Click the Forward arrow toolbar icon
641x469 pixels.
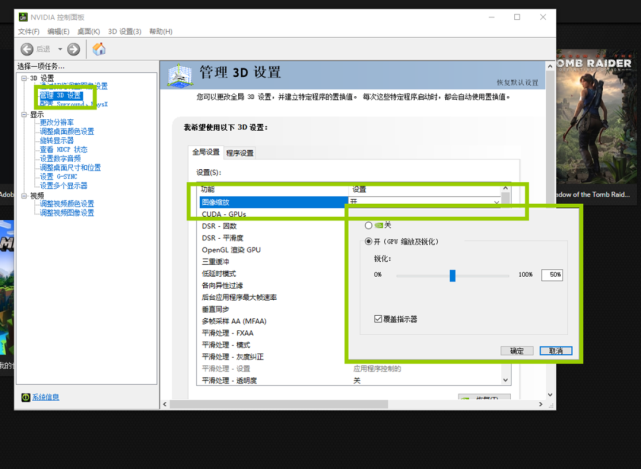(x=74, y=49)
